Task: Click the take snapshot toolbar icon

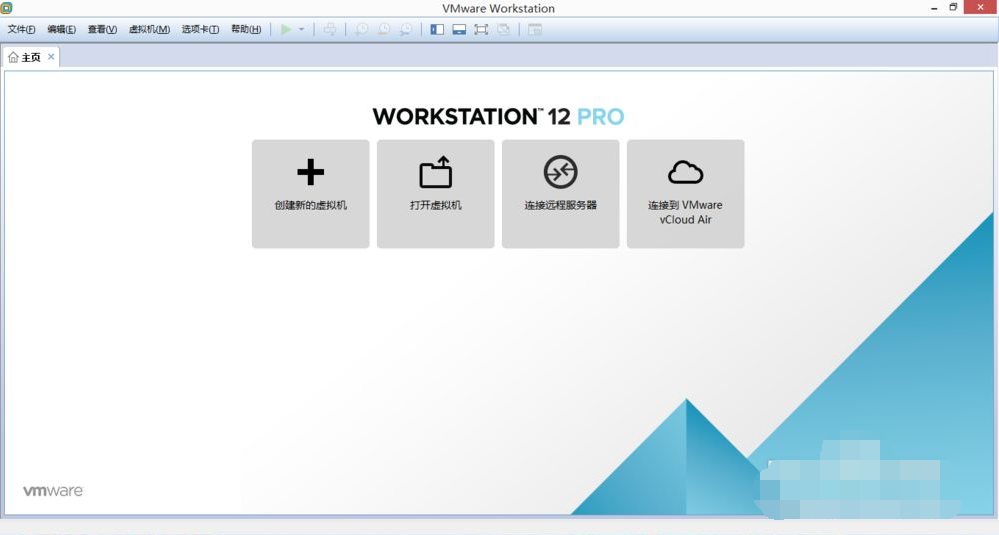Action: (x=361, y=29)
